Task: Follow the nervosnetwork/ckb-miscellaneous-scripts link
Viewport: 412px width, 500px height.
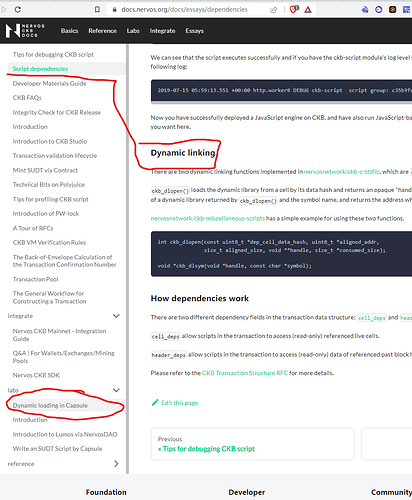Action: [208, 218]
